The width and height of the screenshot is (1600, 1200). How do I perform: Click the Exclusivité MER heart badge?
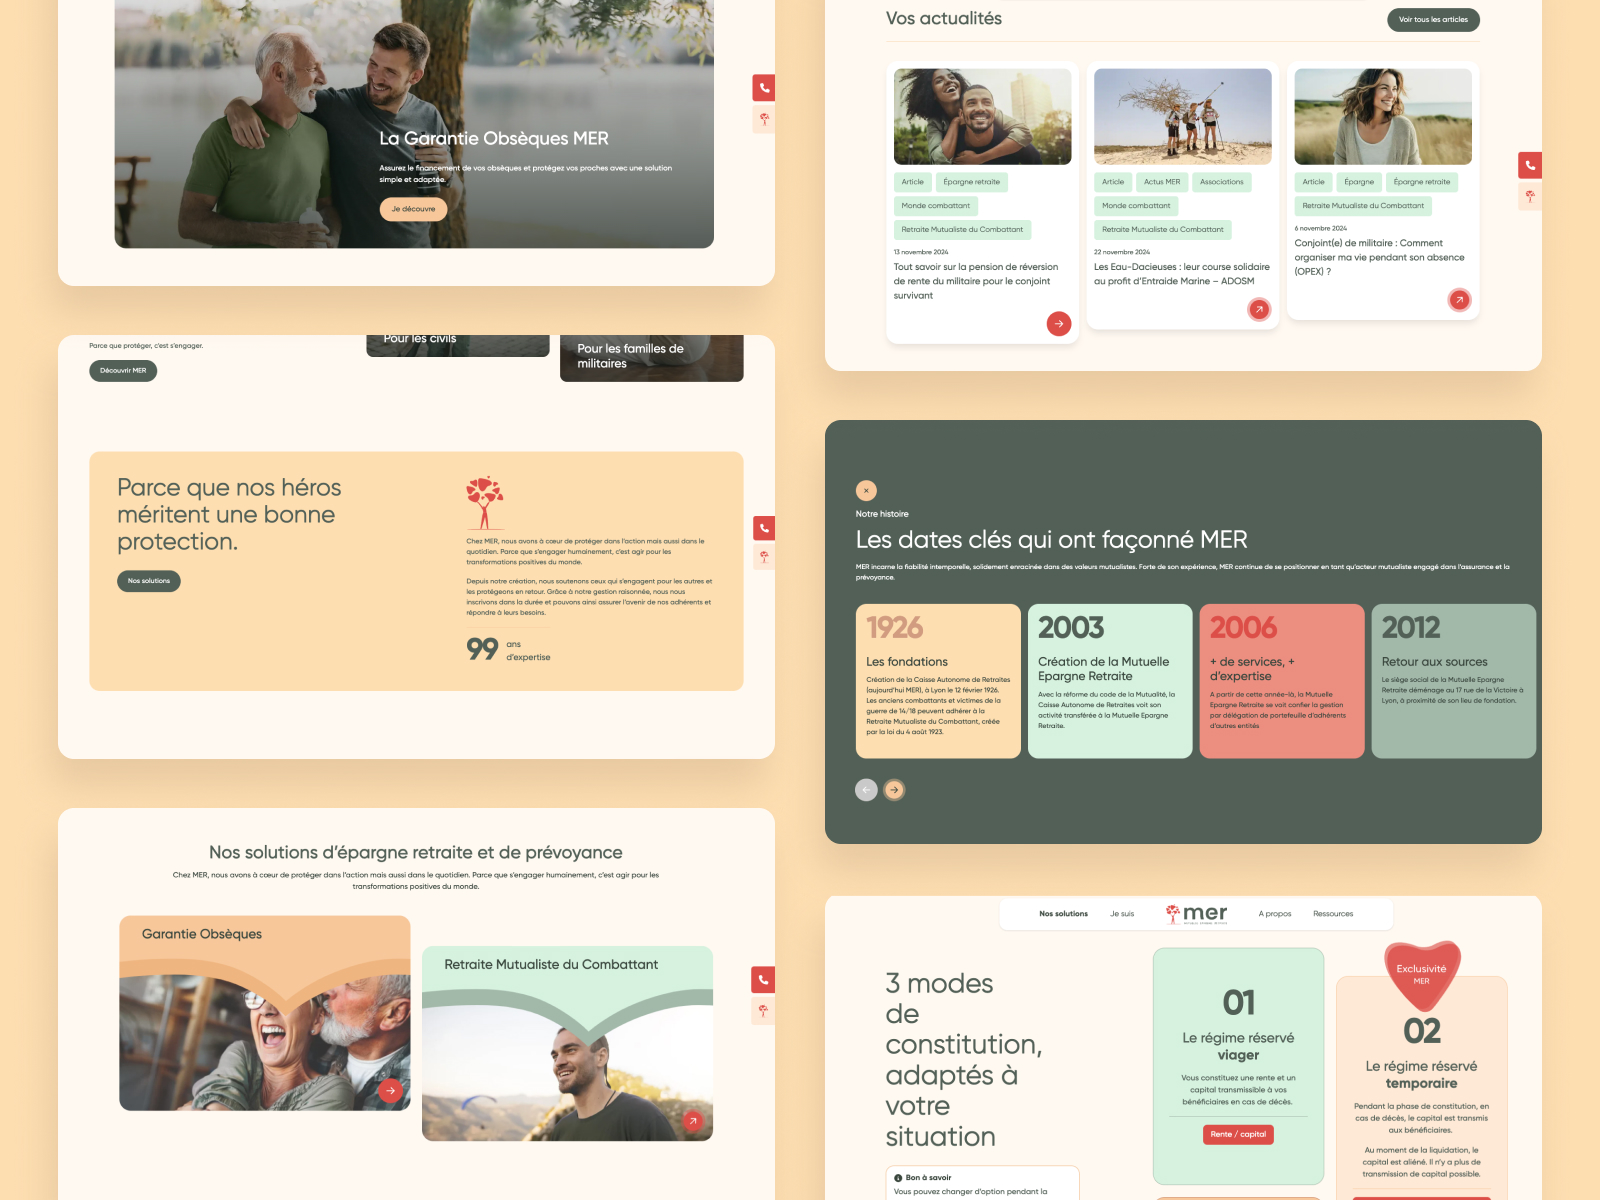click(x=1422, y=974)
